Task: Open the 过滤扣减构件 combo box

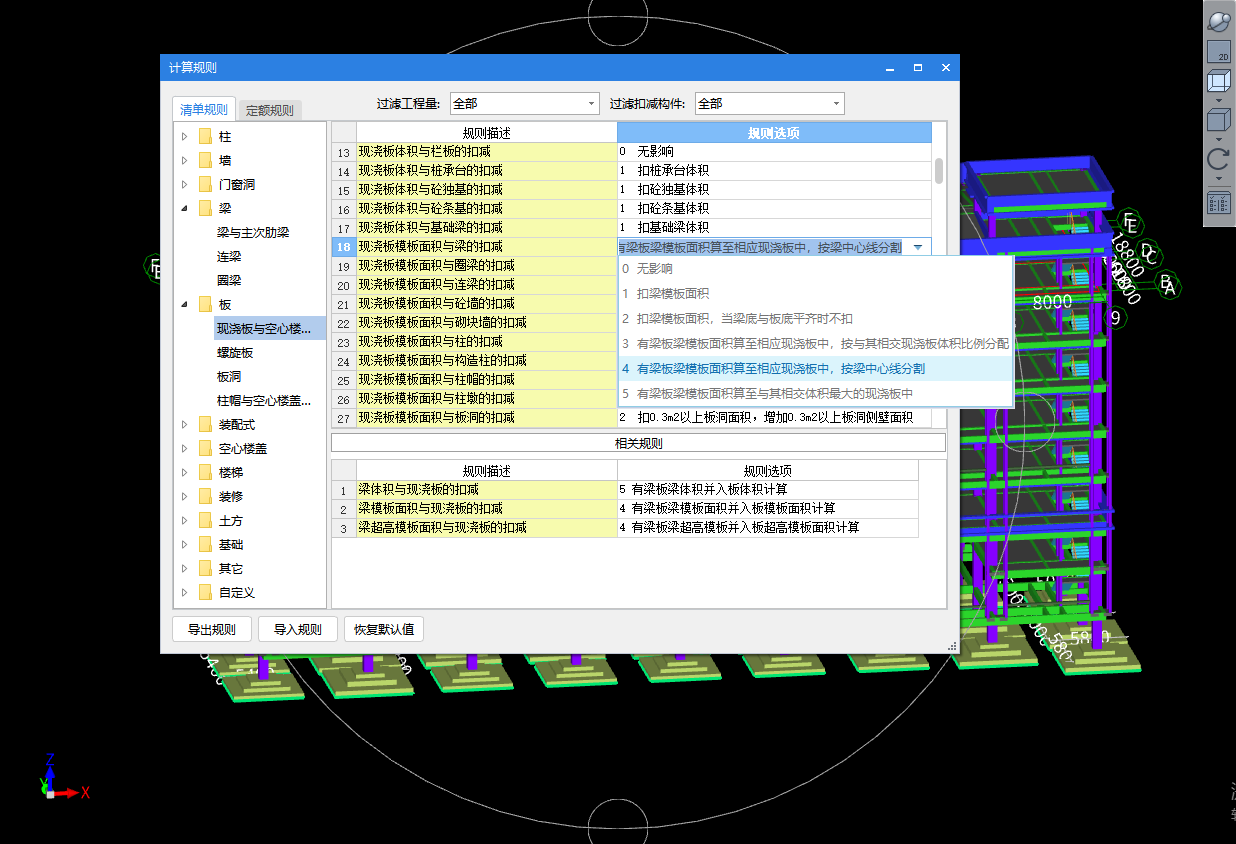Action: point(770,103)
